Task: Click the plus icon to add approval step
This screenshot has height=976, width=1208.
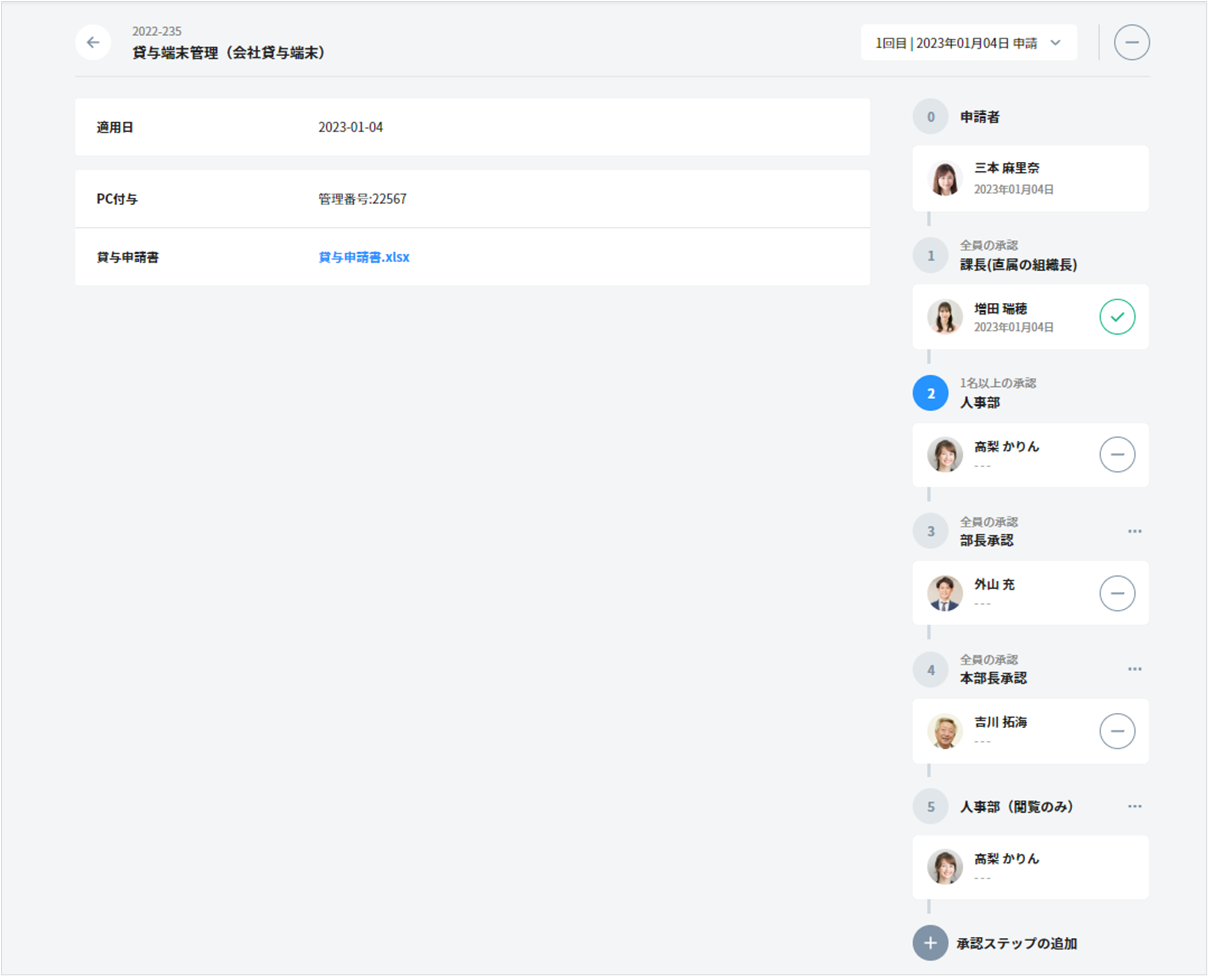Action: tap(930, 943)
